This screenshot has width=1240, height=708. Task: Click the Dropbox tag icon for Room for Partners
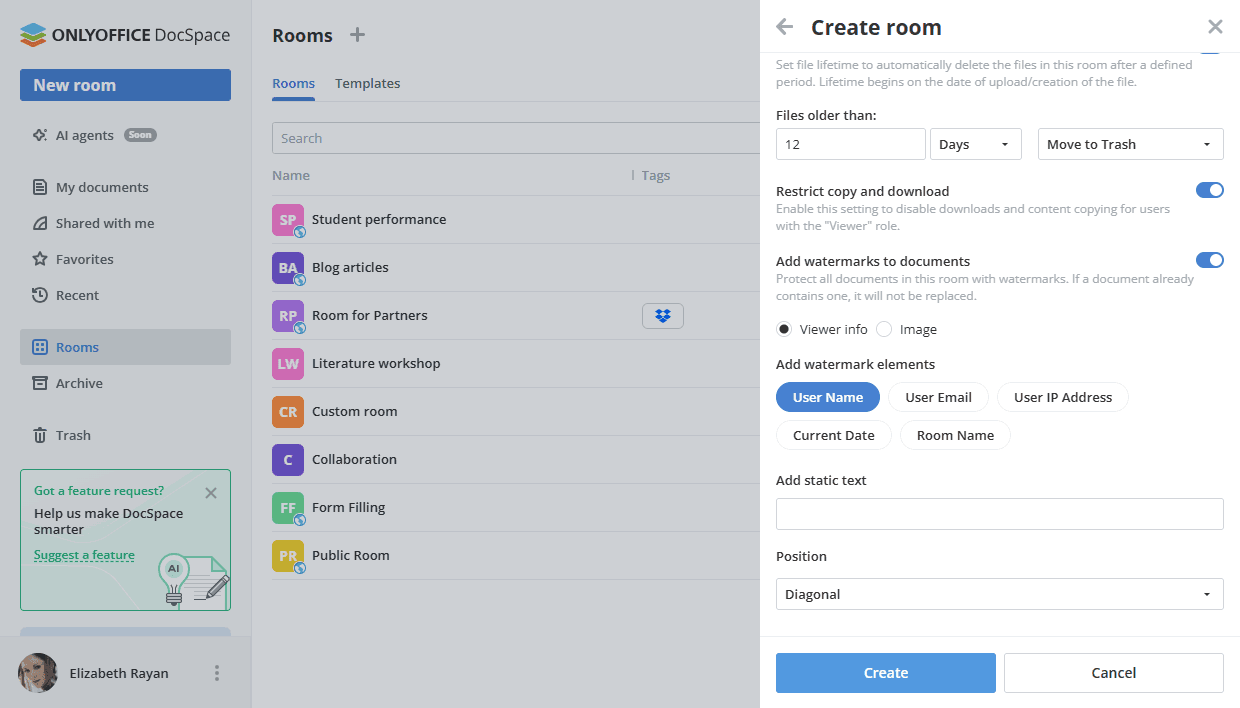tap(662, 316)
